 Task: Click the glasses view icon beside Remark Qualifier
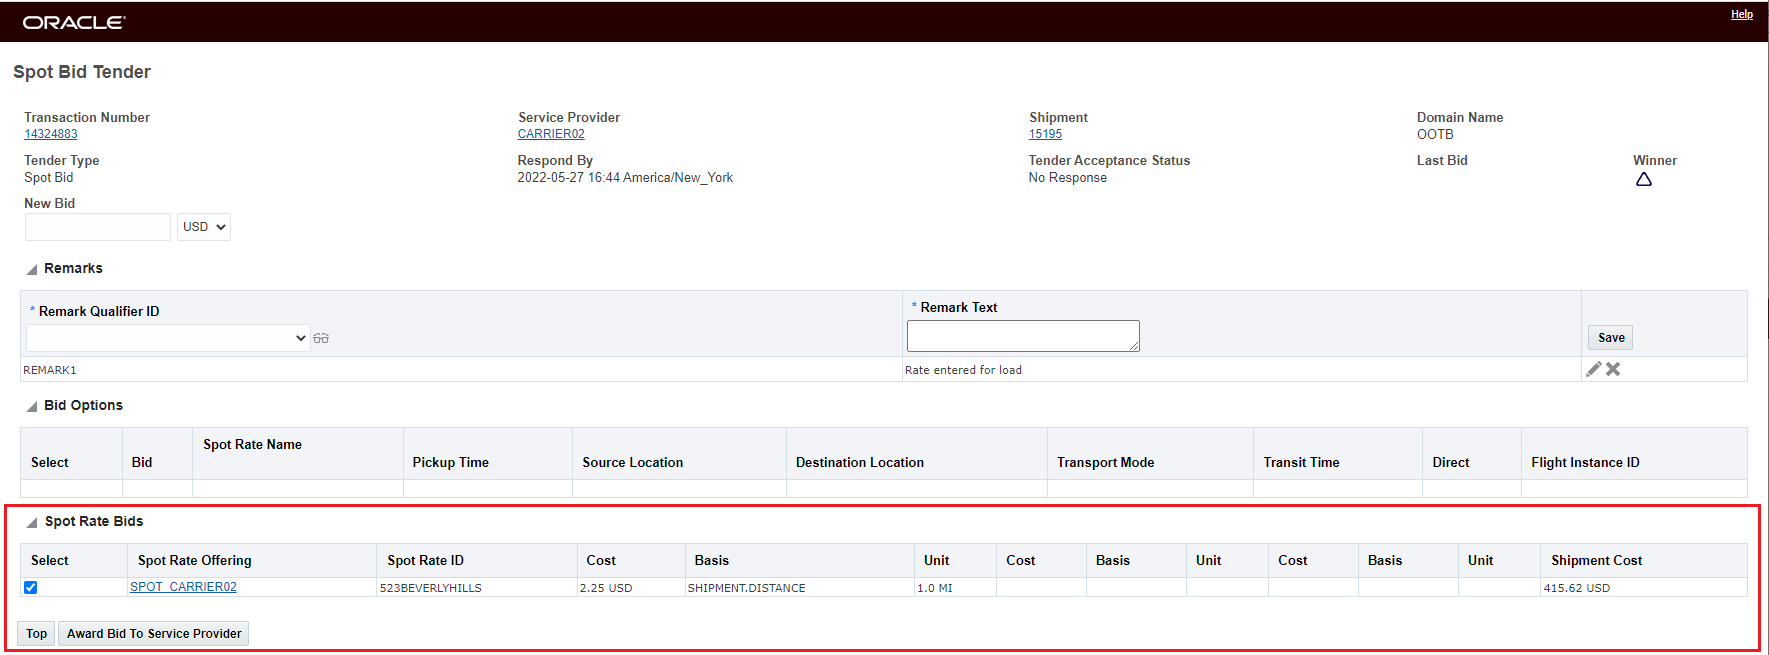click(321, 339)
